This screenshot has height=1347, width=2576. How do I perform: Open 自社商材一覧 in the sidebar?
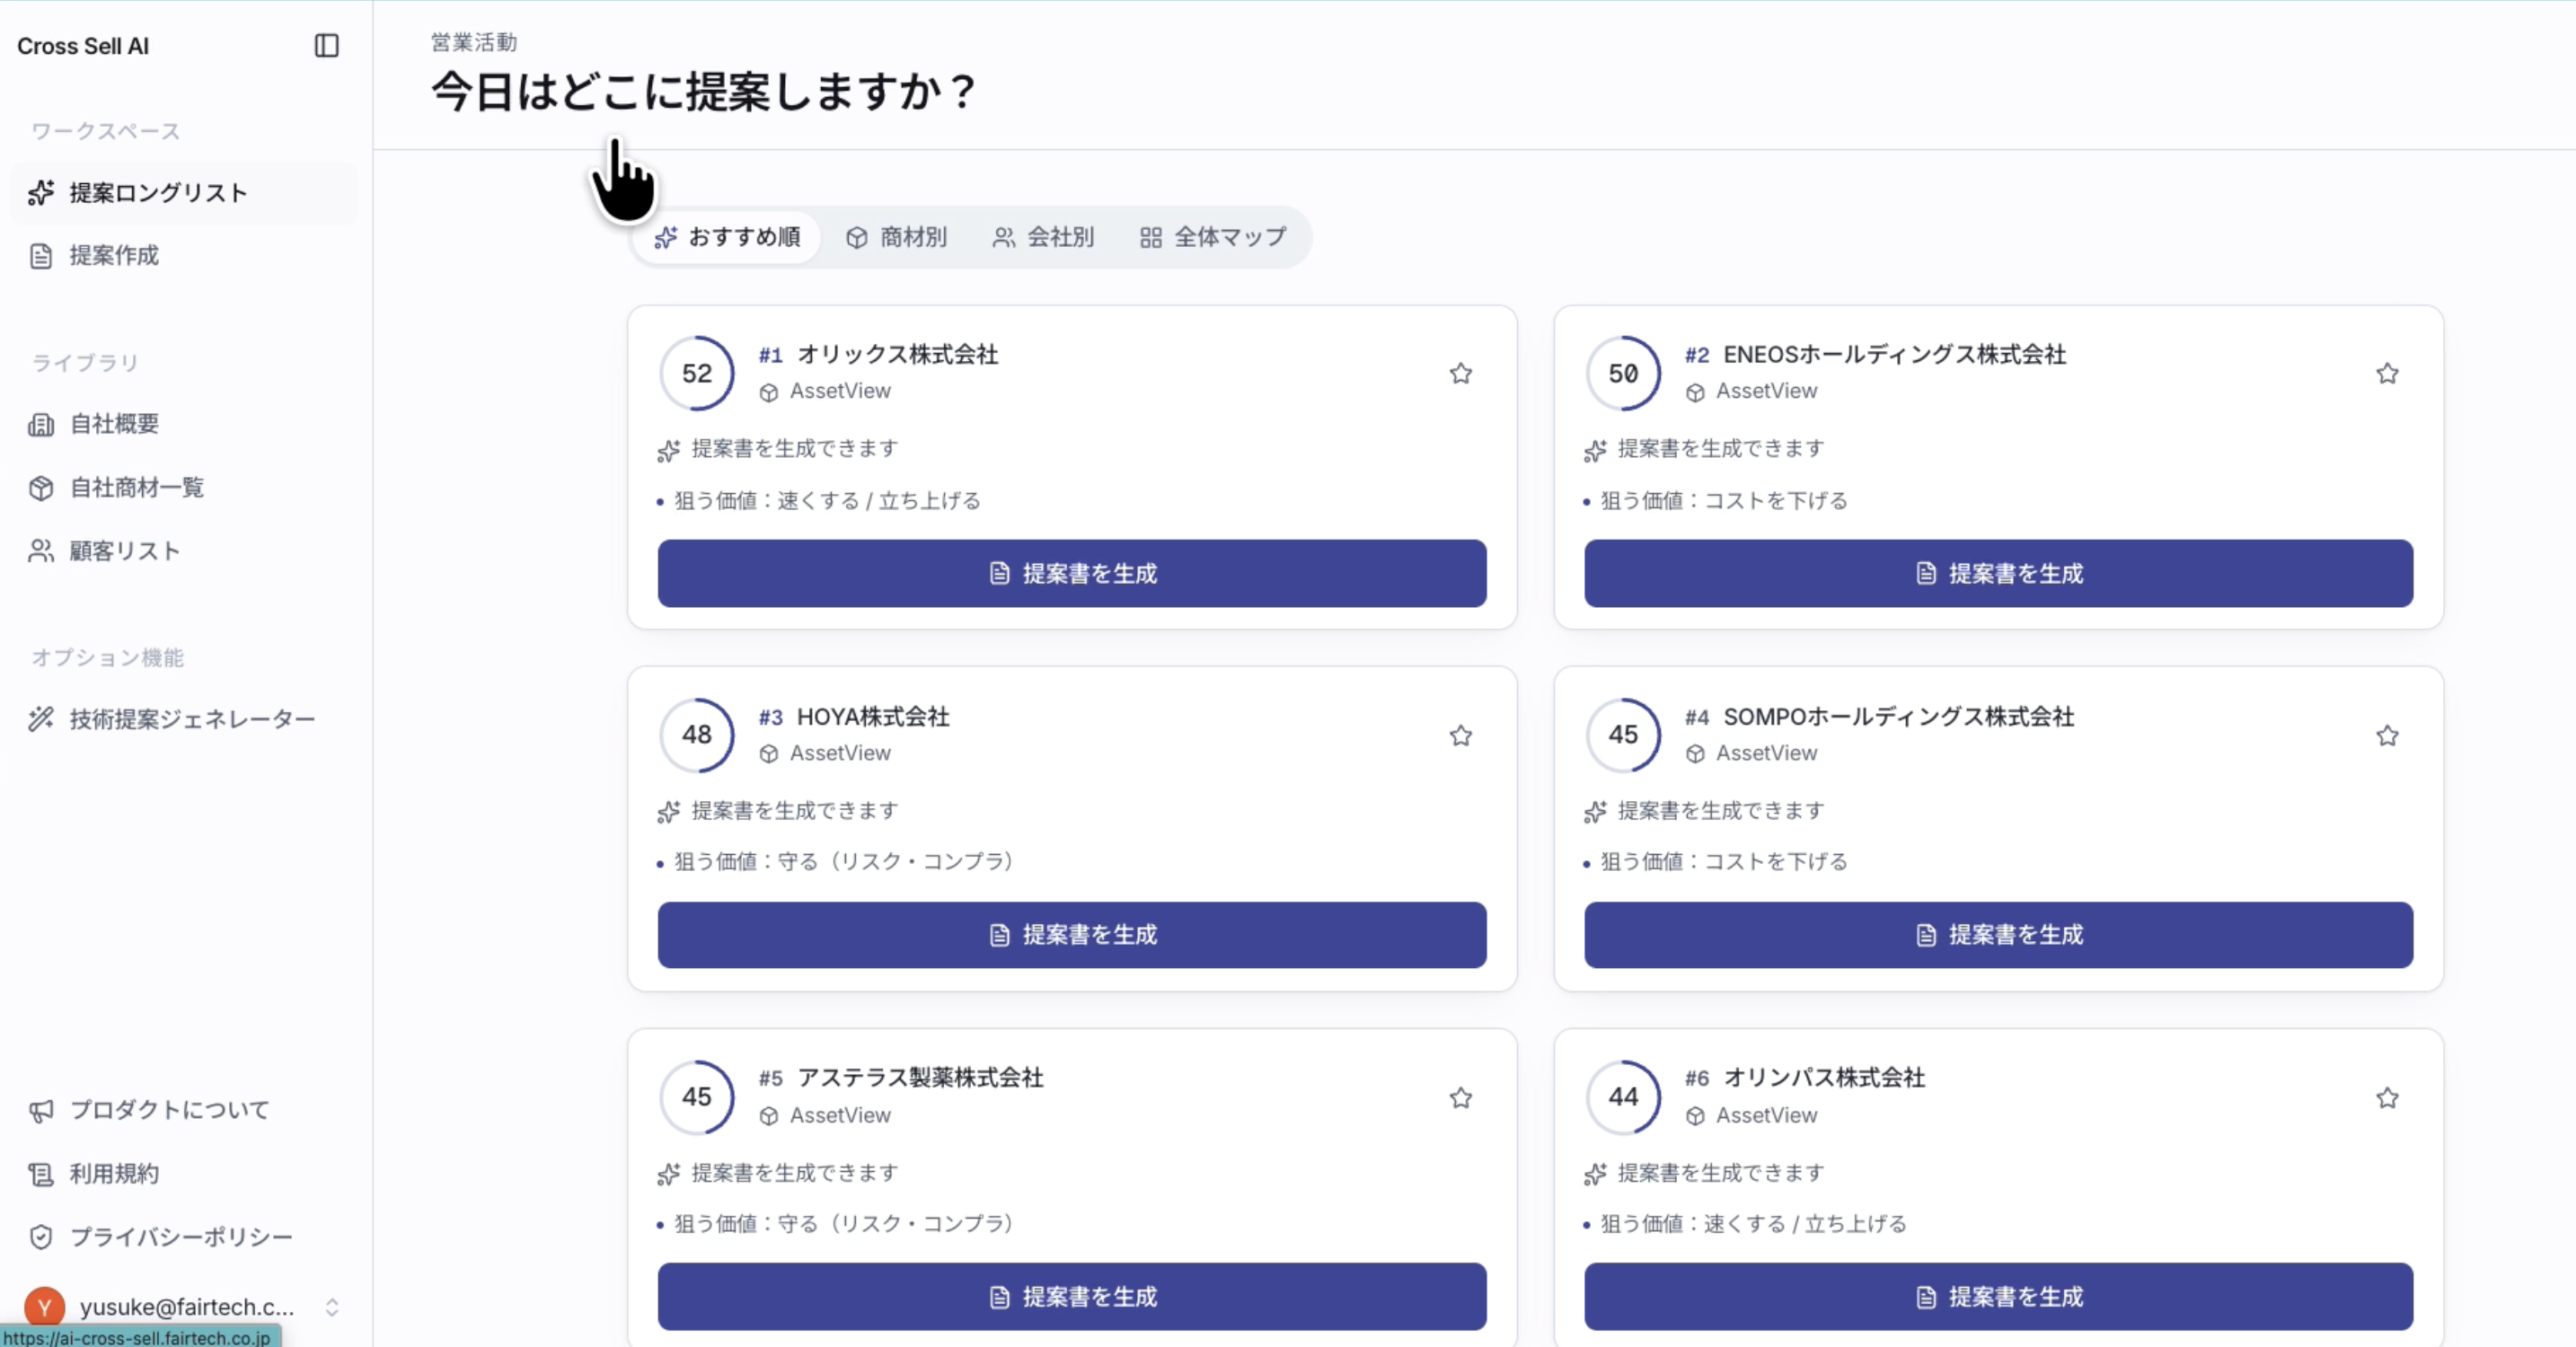pyautogui.click(x=184, y=488)
